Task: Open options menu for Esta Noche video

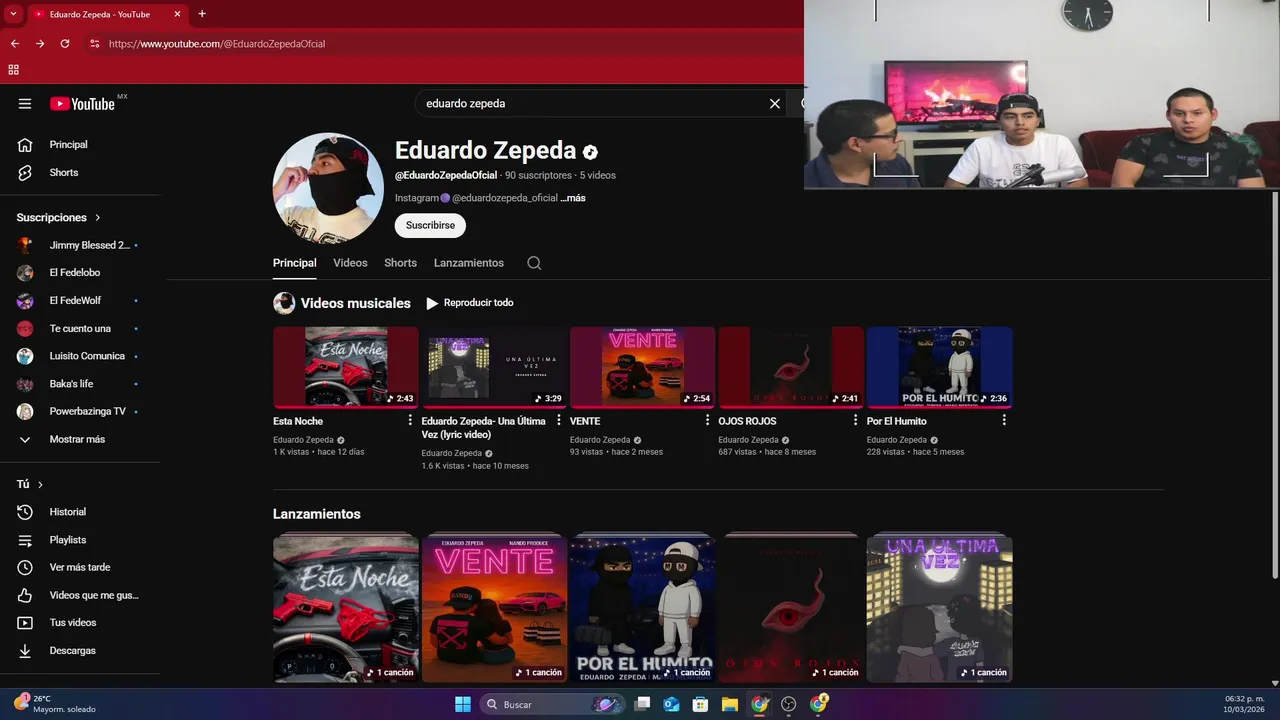Action: coord(410,421)
